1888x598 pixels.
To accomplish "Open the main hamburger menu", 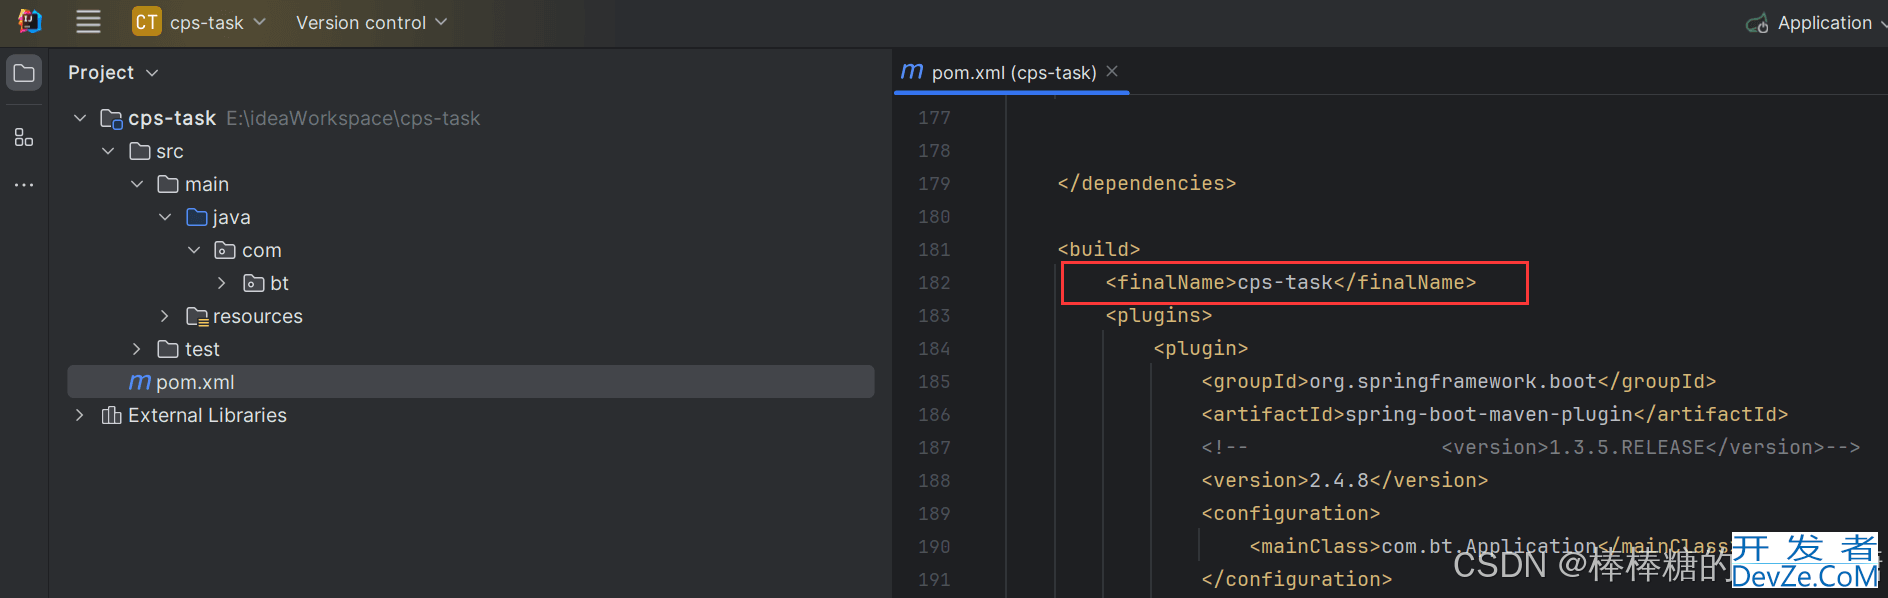I will 88,22.
